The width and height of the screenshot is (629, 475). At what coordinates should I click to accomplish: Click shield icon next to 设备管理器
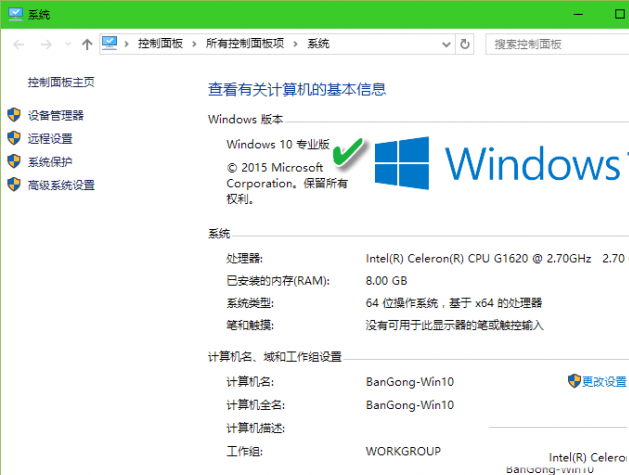pyautogui.click(x=14, y=115)
